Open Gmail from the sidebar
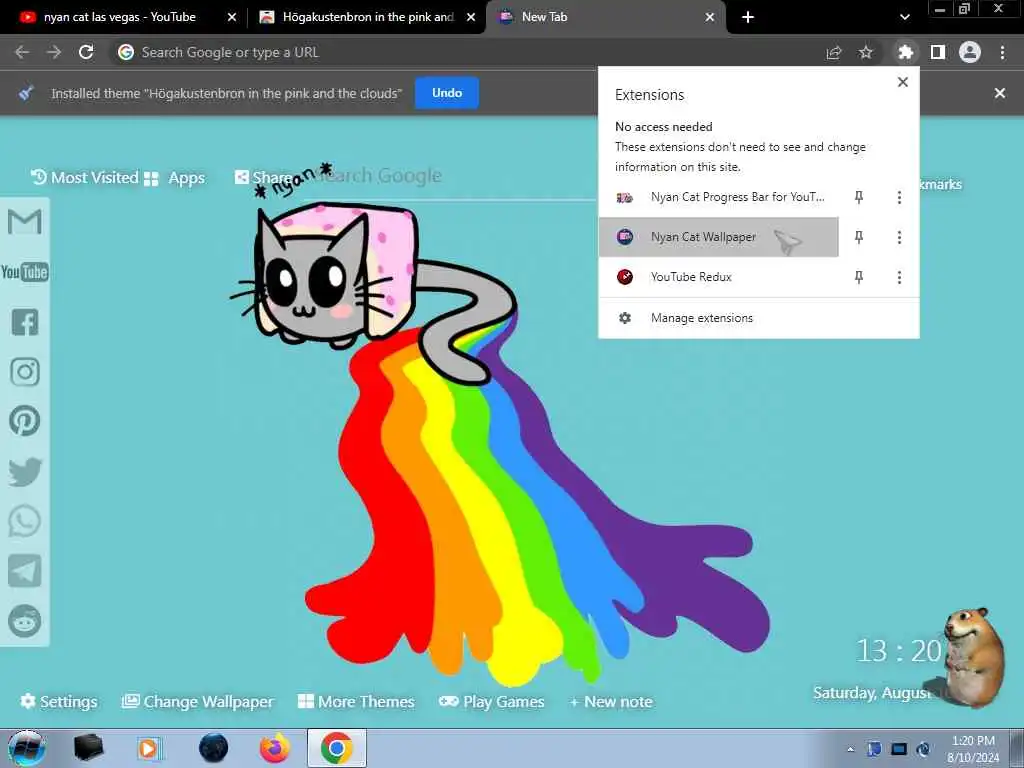This screenshot has width=1024, height=768. pos(25,222)
